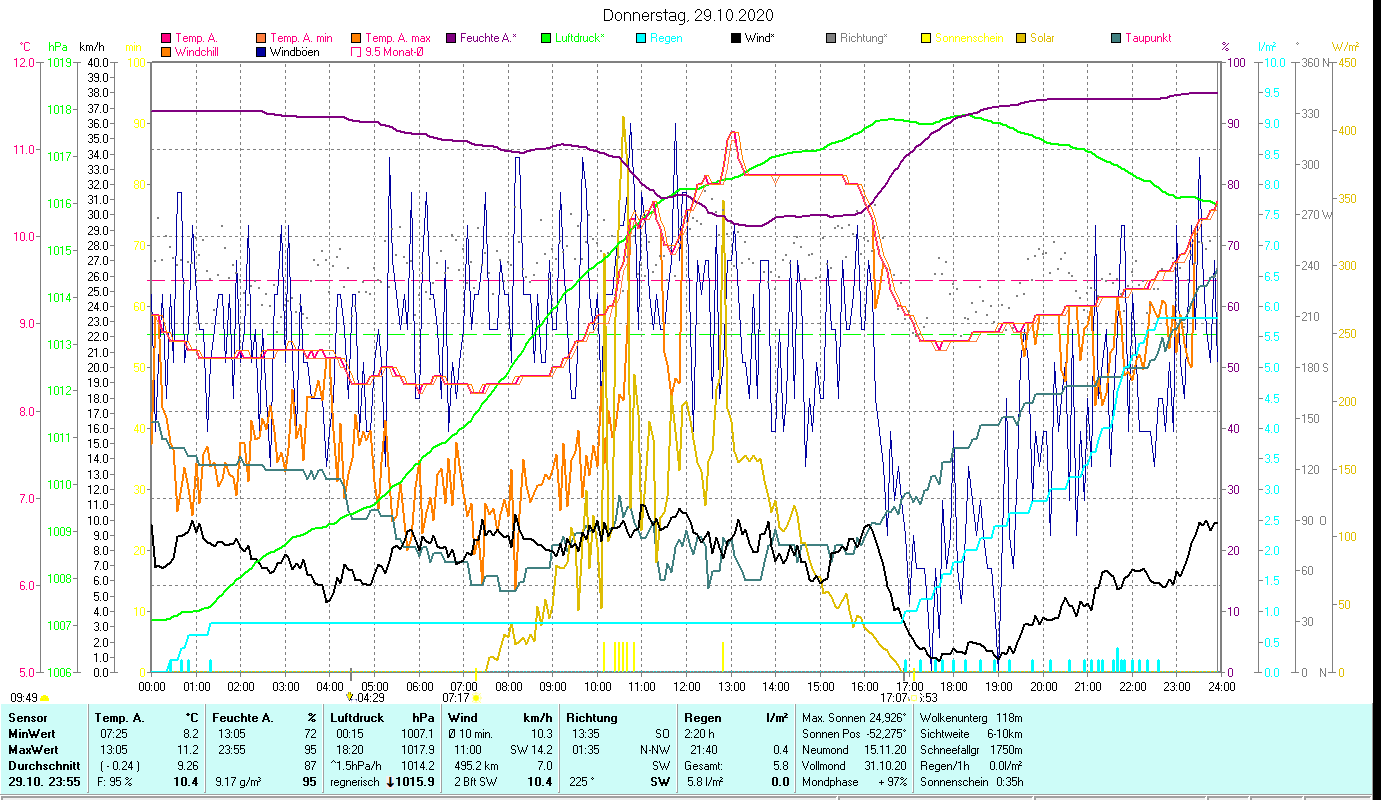Click the chart title 'Donnerstag, 29.10.2020'
The width and height of the screenshot is (1381, 800).
[689, 16]
